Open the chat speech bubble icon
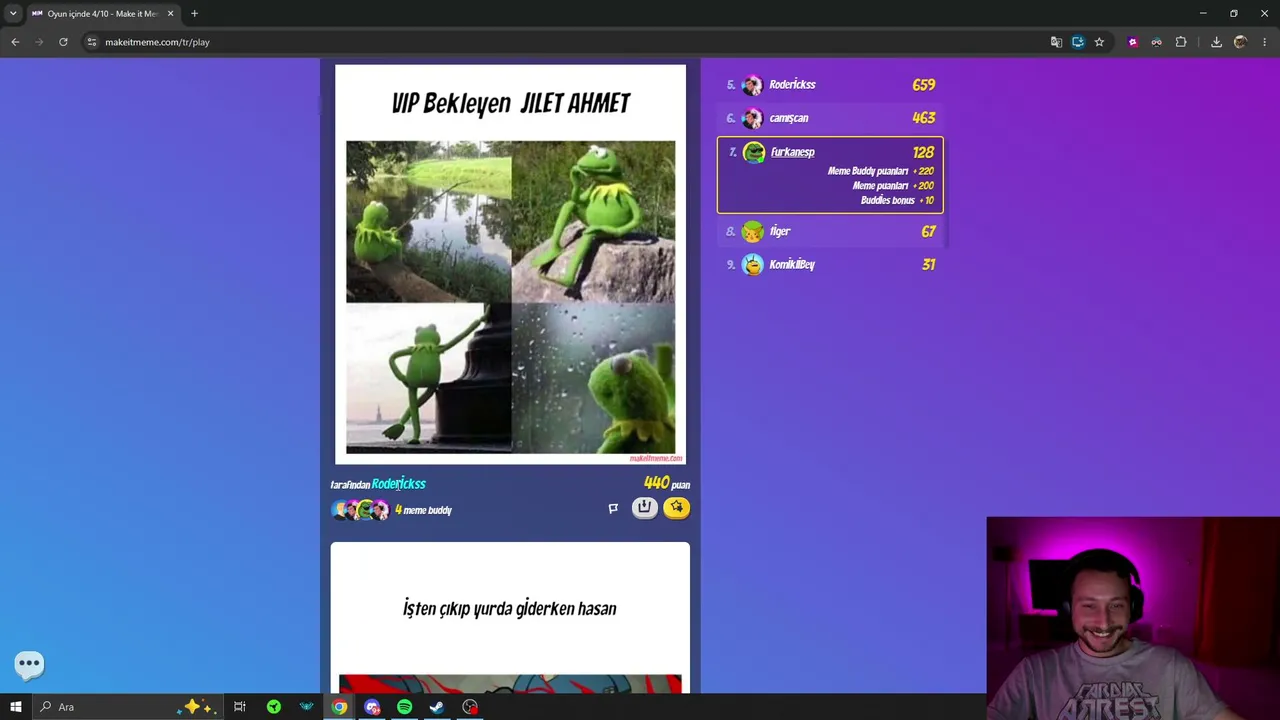 [29, 663]
